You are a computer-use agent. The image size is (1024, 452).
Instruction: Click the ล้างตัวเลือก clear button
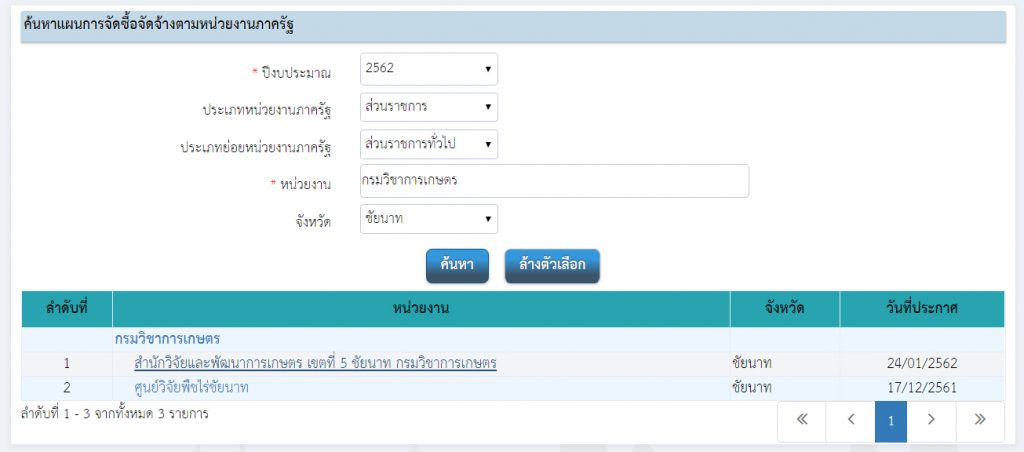point(552,266)
